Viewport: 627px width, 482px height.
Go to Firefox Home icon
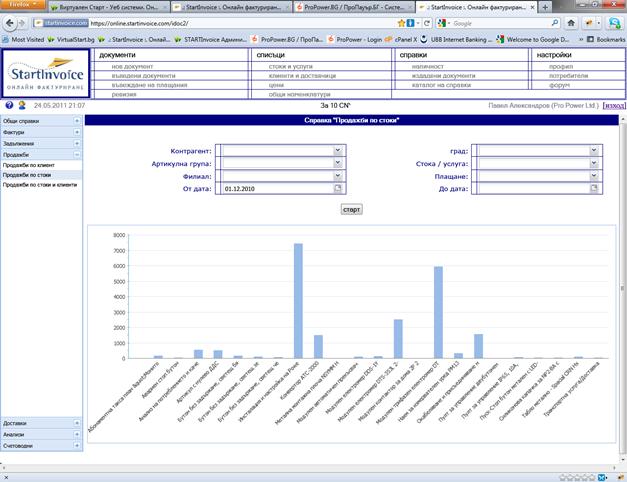coord(571,23)
